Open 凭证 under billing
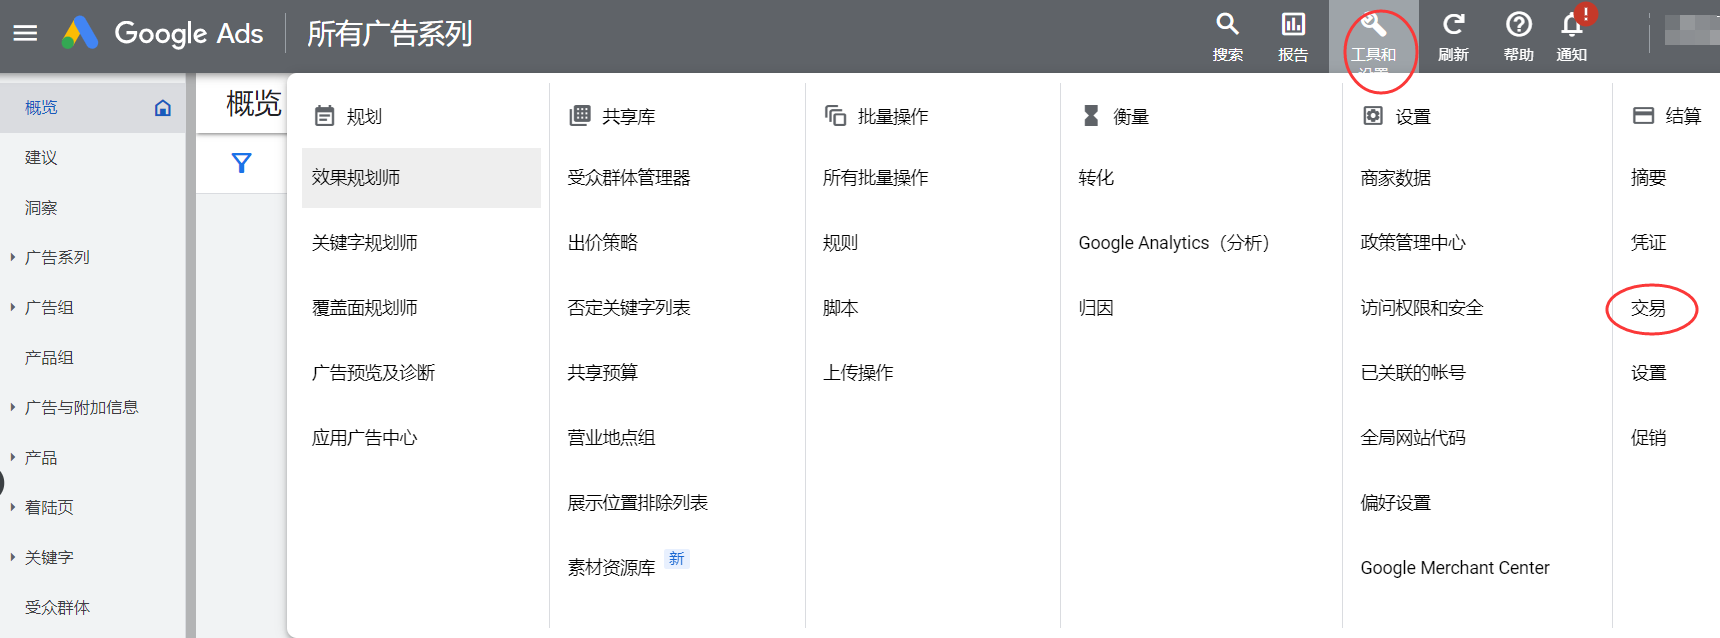Viewport: 1720px width, 638px height. (x=1649, y=243)
